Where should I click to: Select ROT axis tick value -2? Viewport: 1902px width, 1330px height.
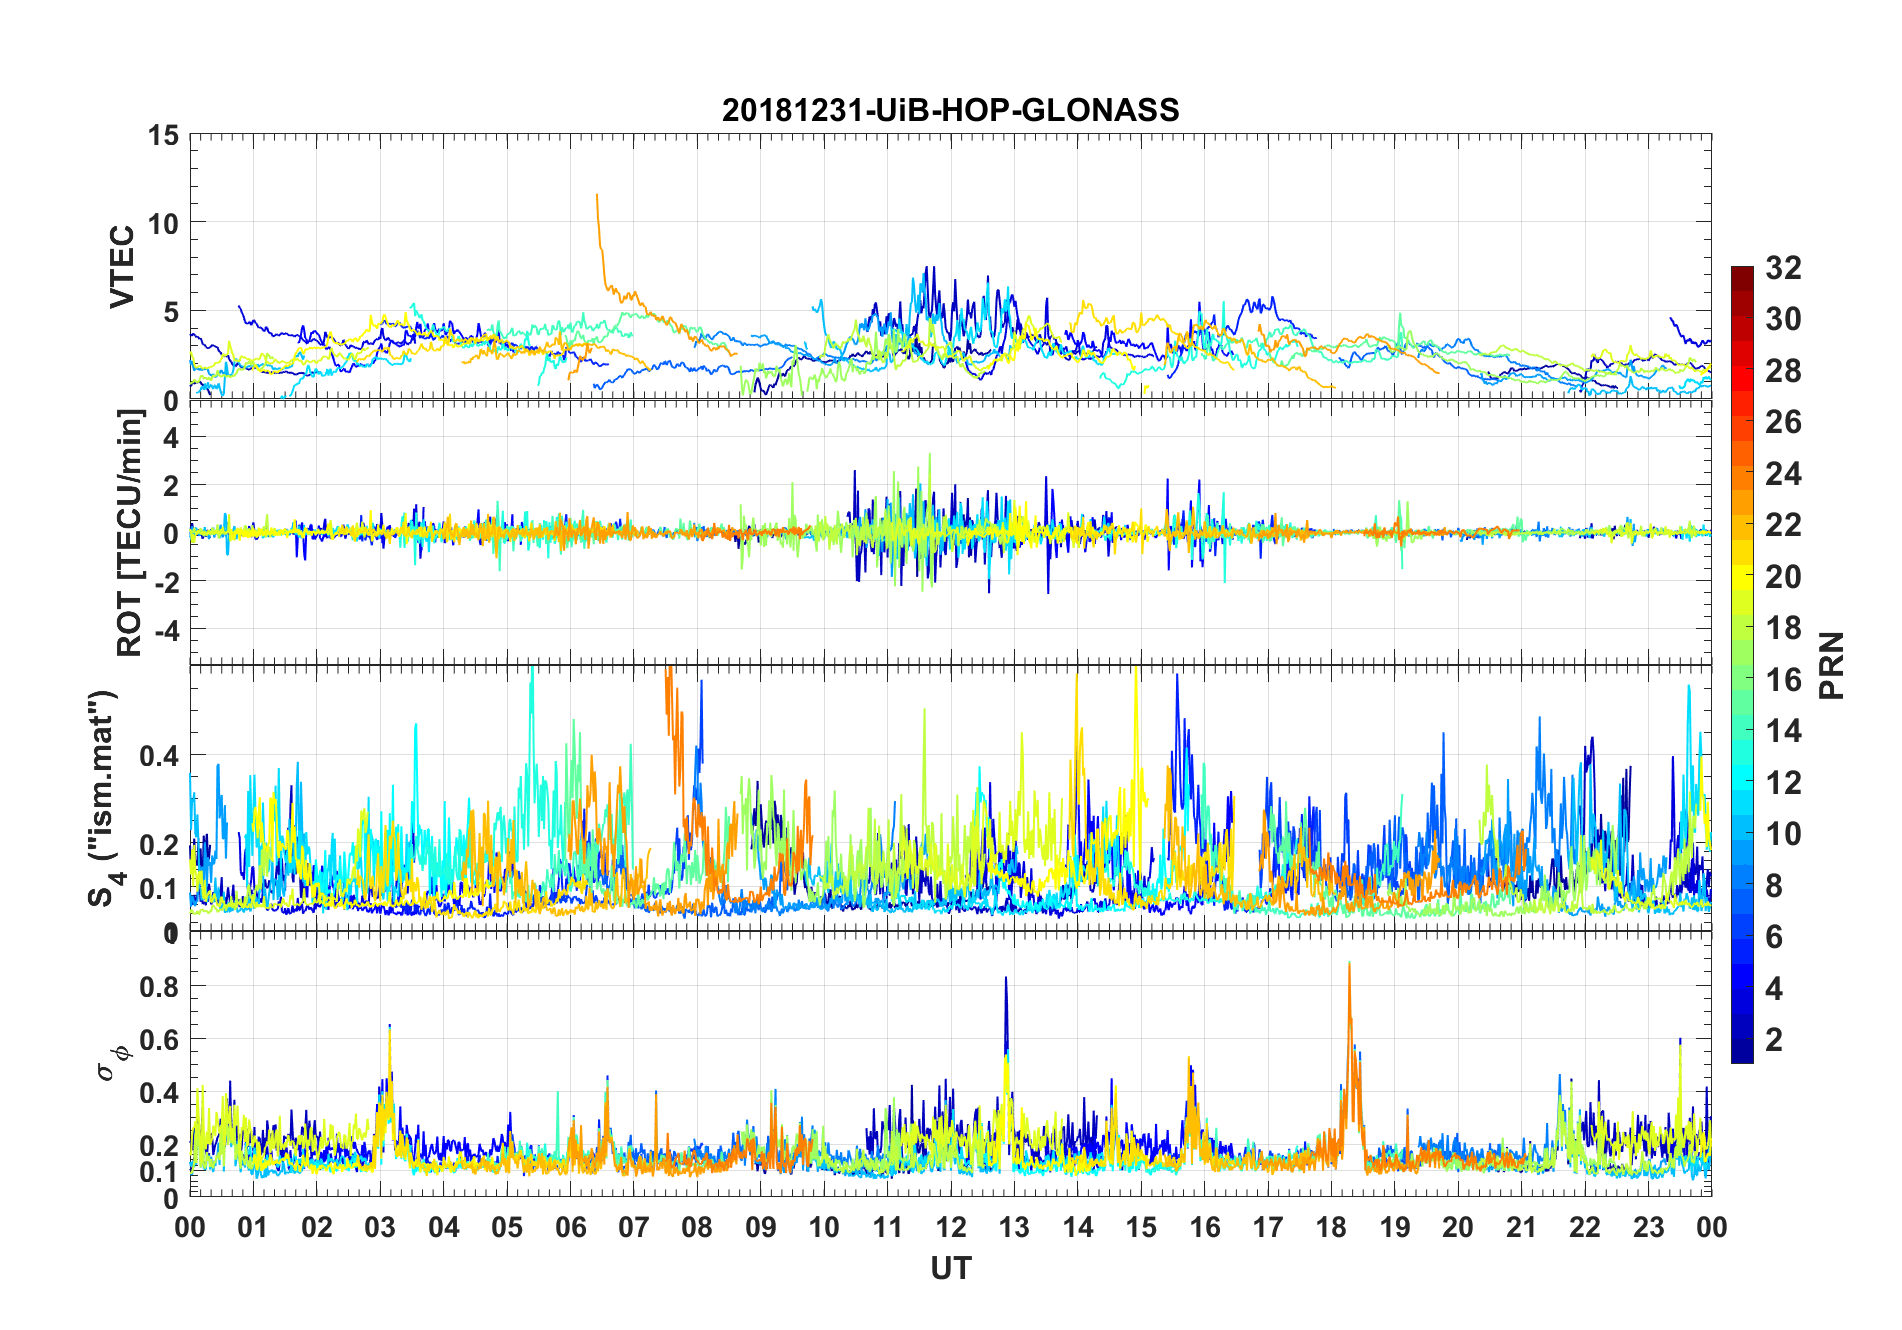pyautogui.click(x=167, y=582)
